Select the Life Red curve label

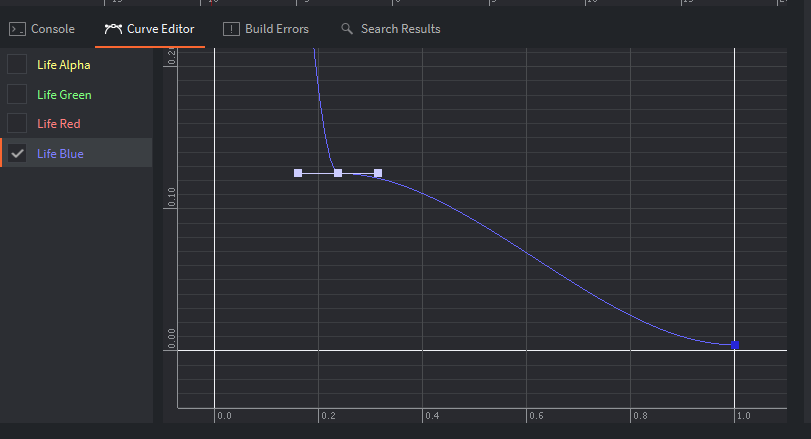pyautogui.click(x=58, y=124)
